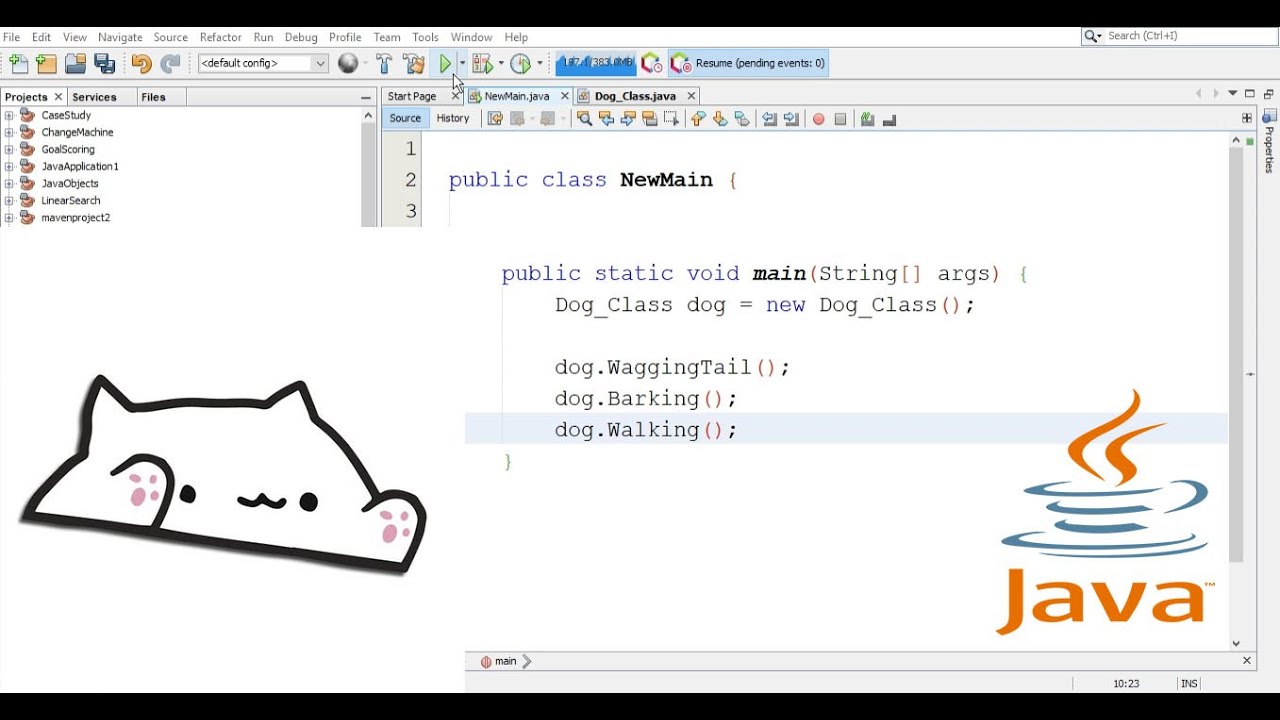Screen dimensions: 1280x720
Task: Click the New Project toolbar icon
Action: (x=46, y=64)
